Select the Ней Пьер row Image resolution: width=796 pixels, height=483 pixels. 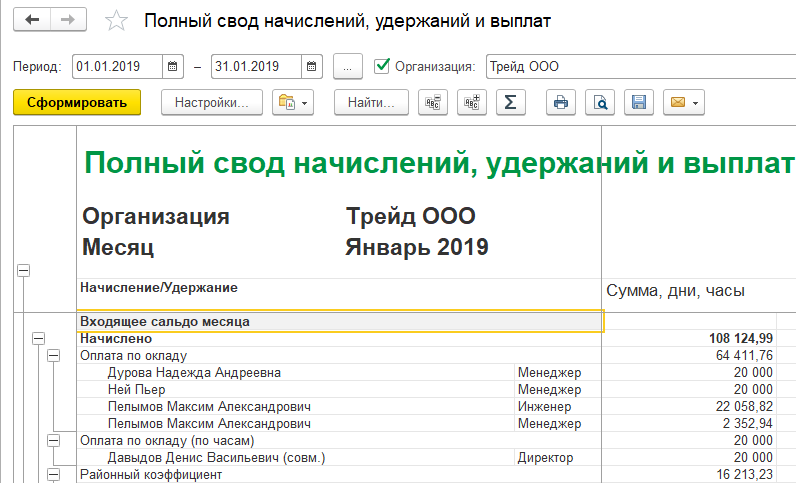[137, 390]
